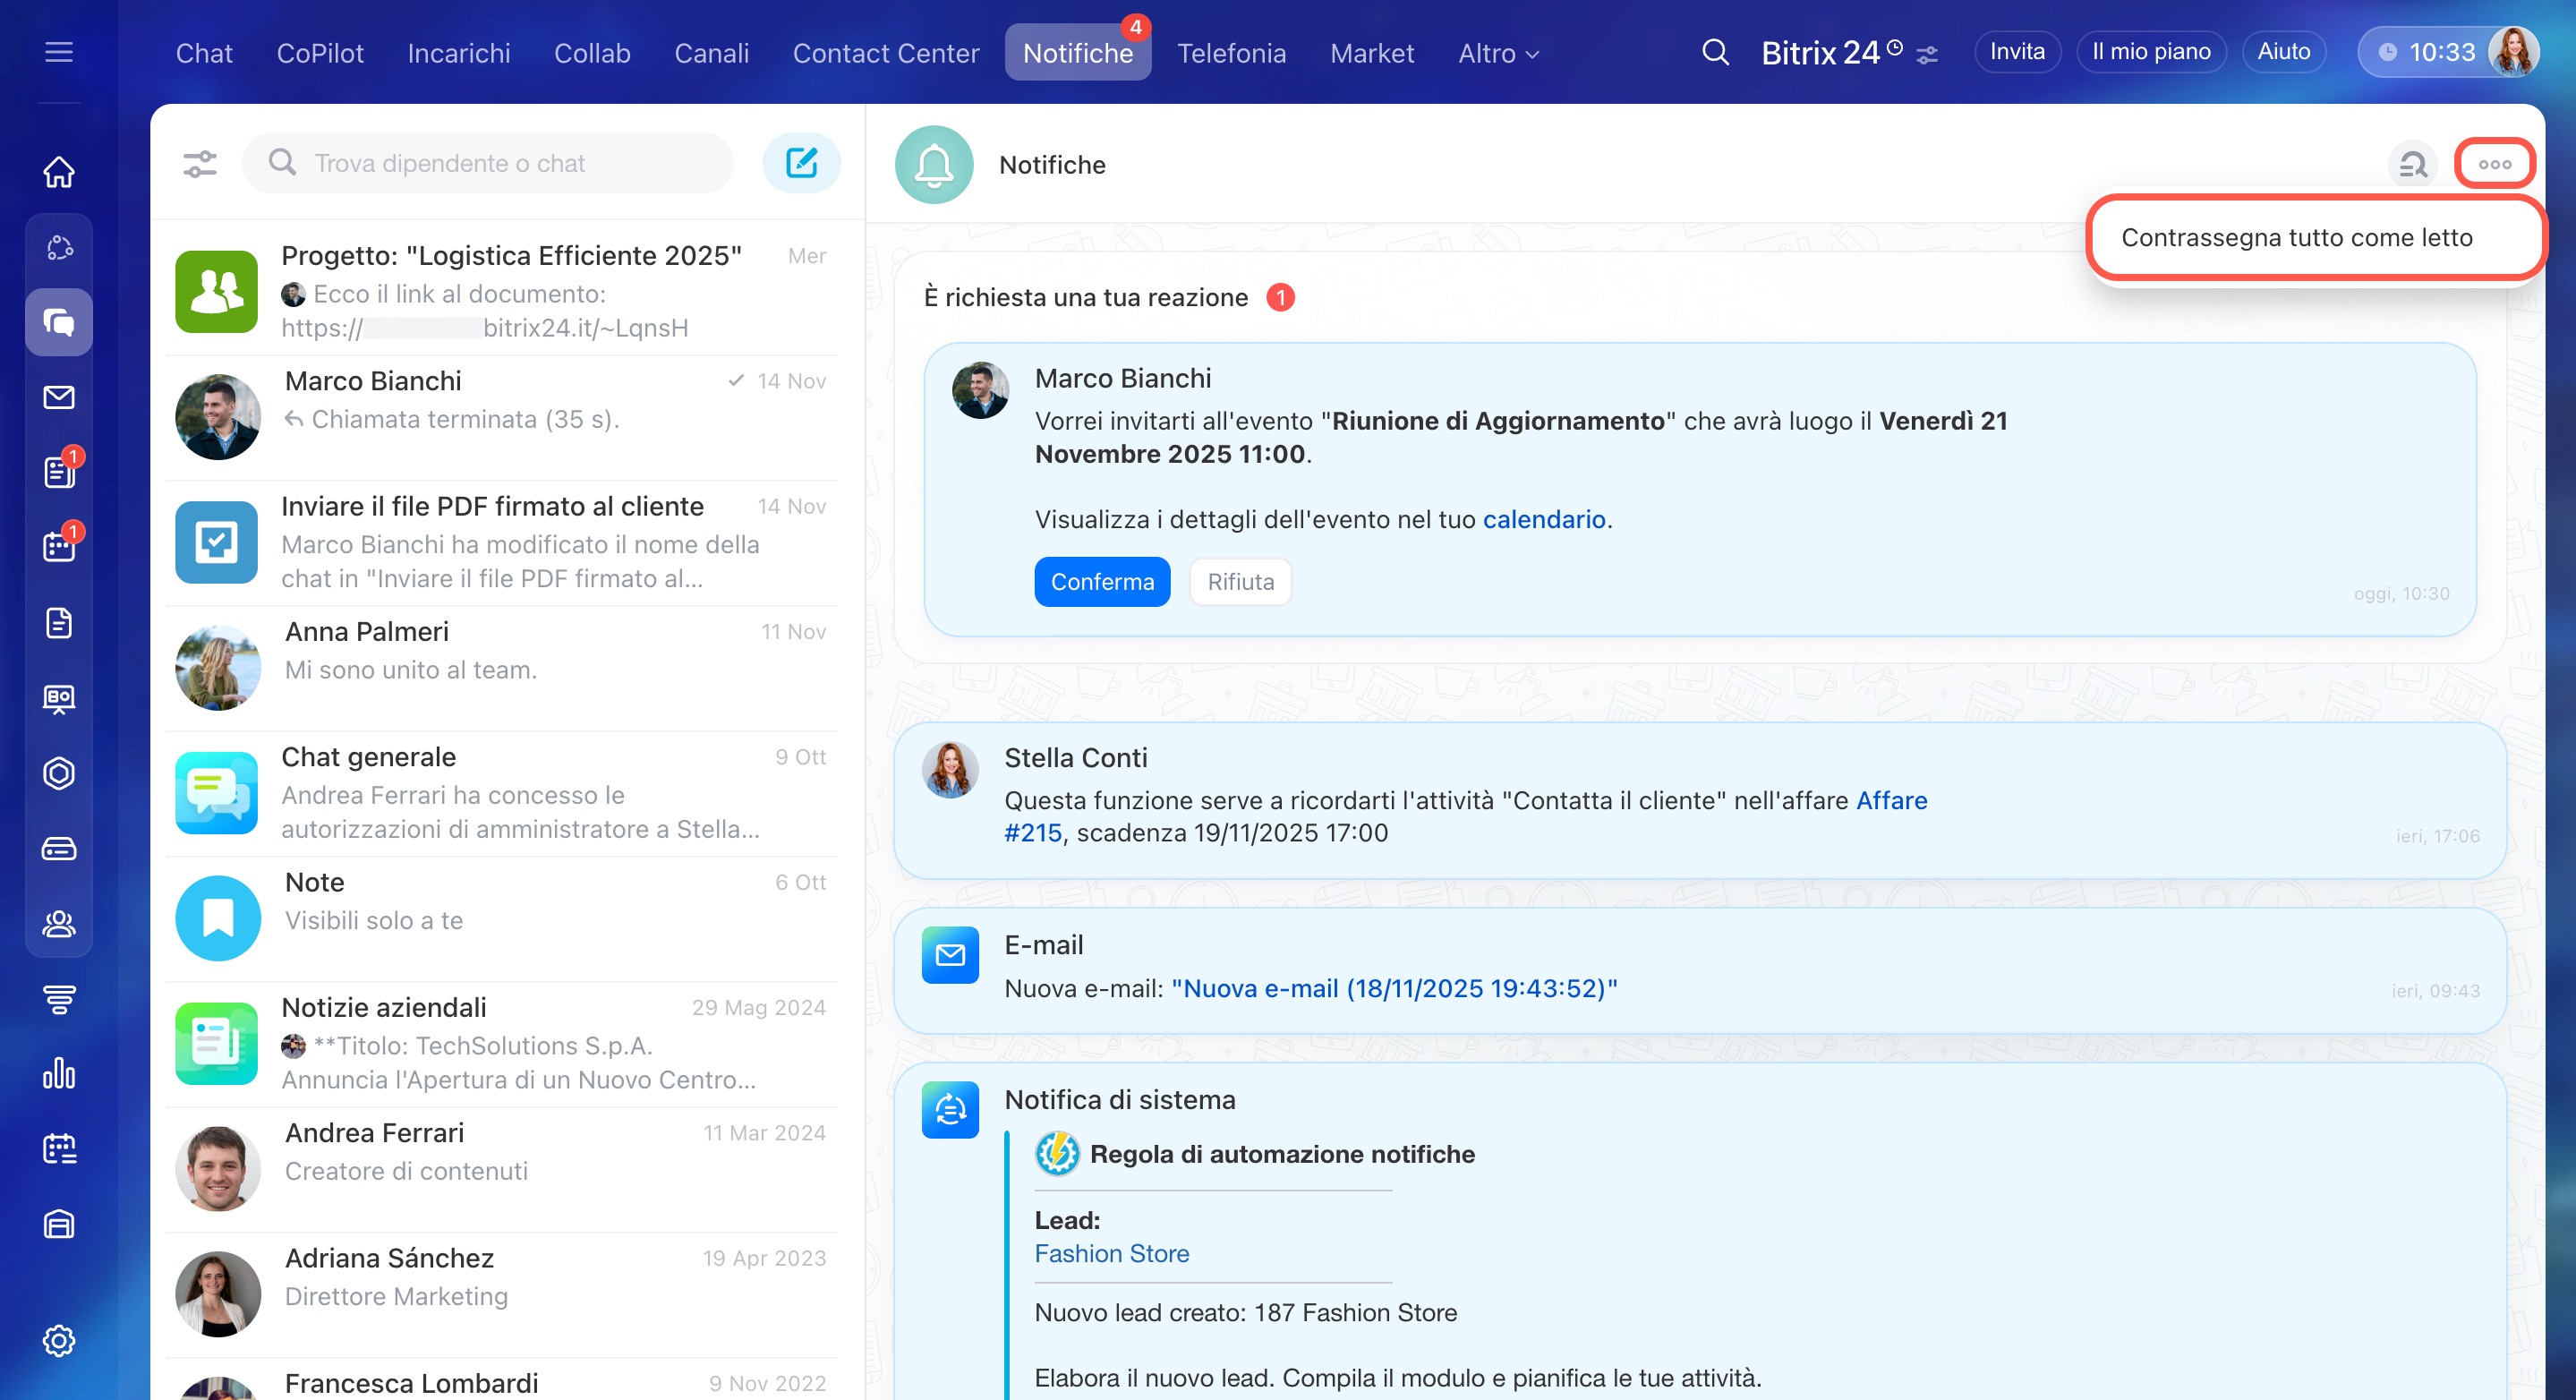
Task: Switch to the Telefonia tab
Action: click(x=1231, y=53)
